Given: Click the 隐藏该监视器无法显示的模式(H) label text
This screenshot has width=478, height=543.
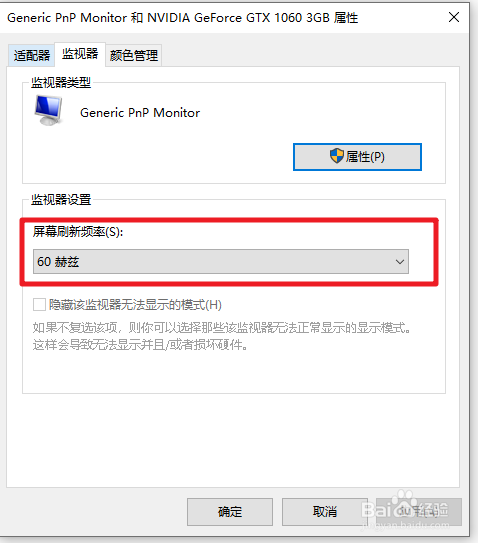Looking at the screenshot, I should click(135, 305).
